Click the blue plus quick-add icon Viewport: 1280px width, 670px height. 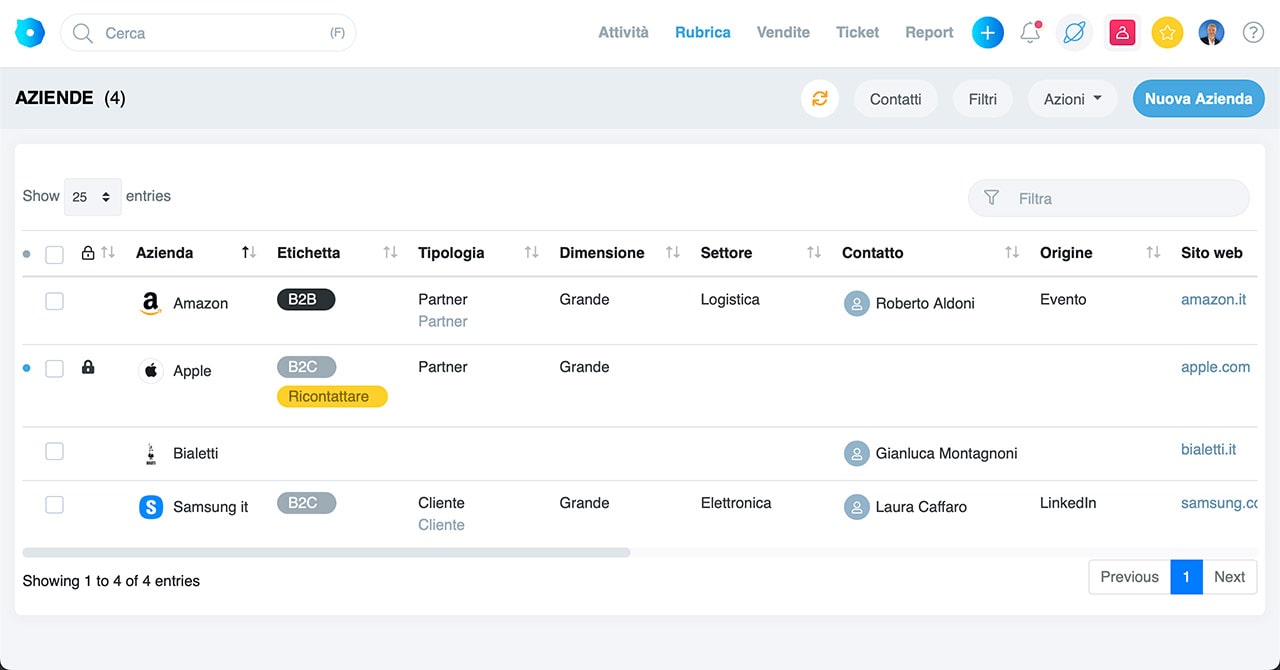[x=987, y=33]
